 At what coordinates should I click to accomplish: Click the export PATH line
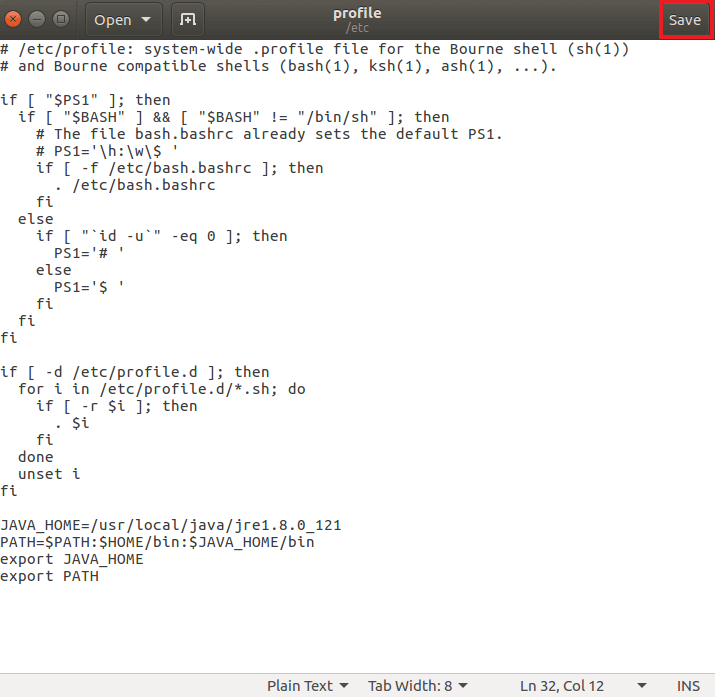pos(50,576)
